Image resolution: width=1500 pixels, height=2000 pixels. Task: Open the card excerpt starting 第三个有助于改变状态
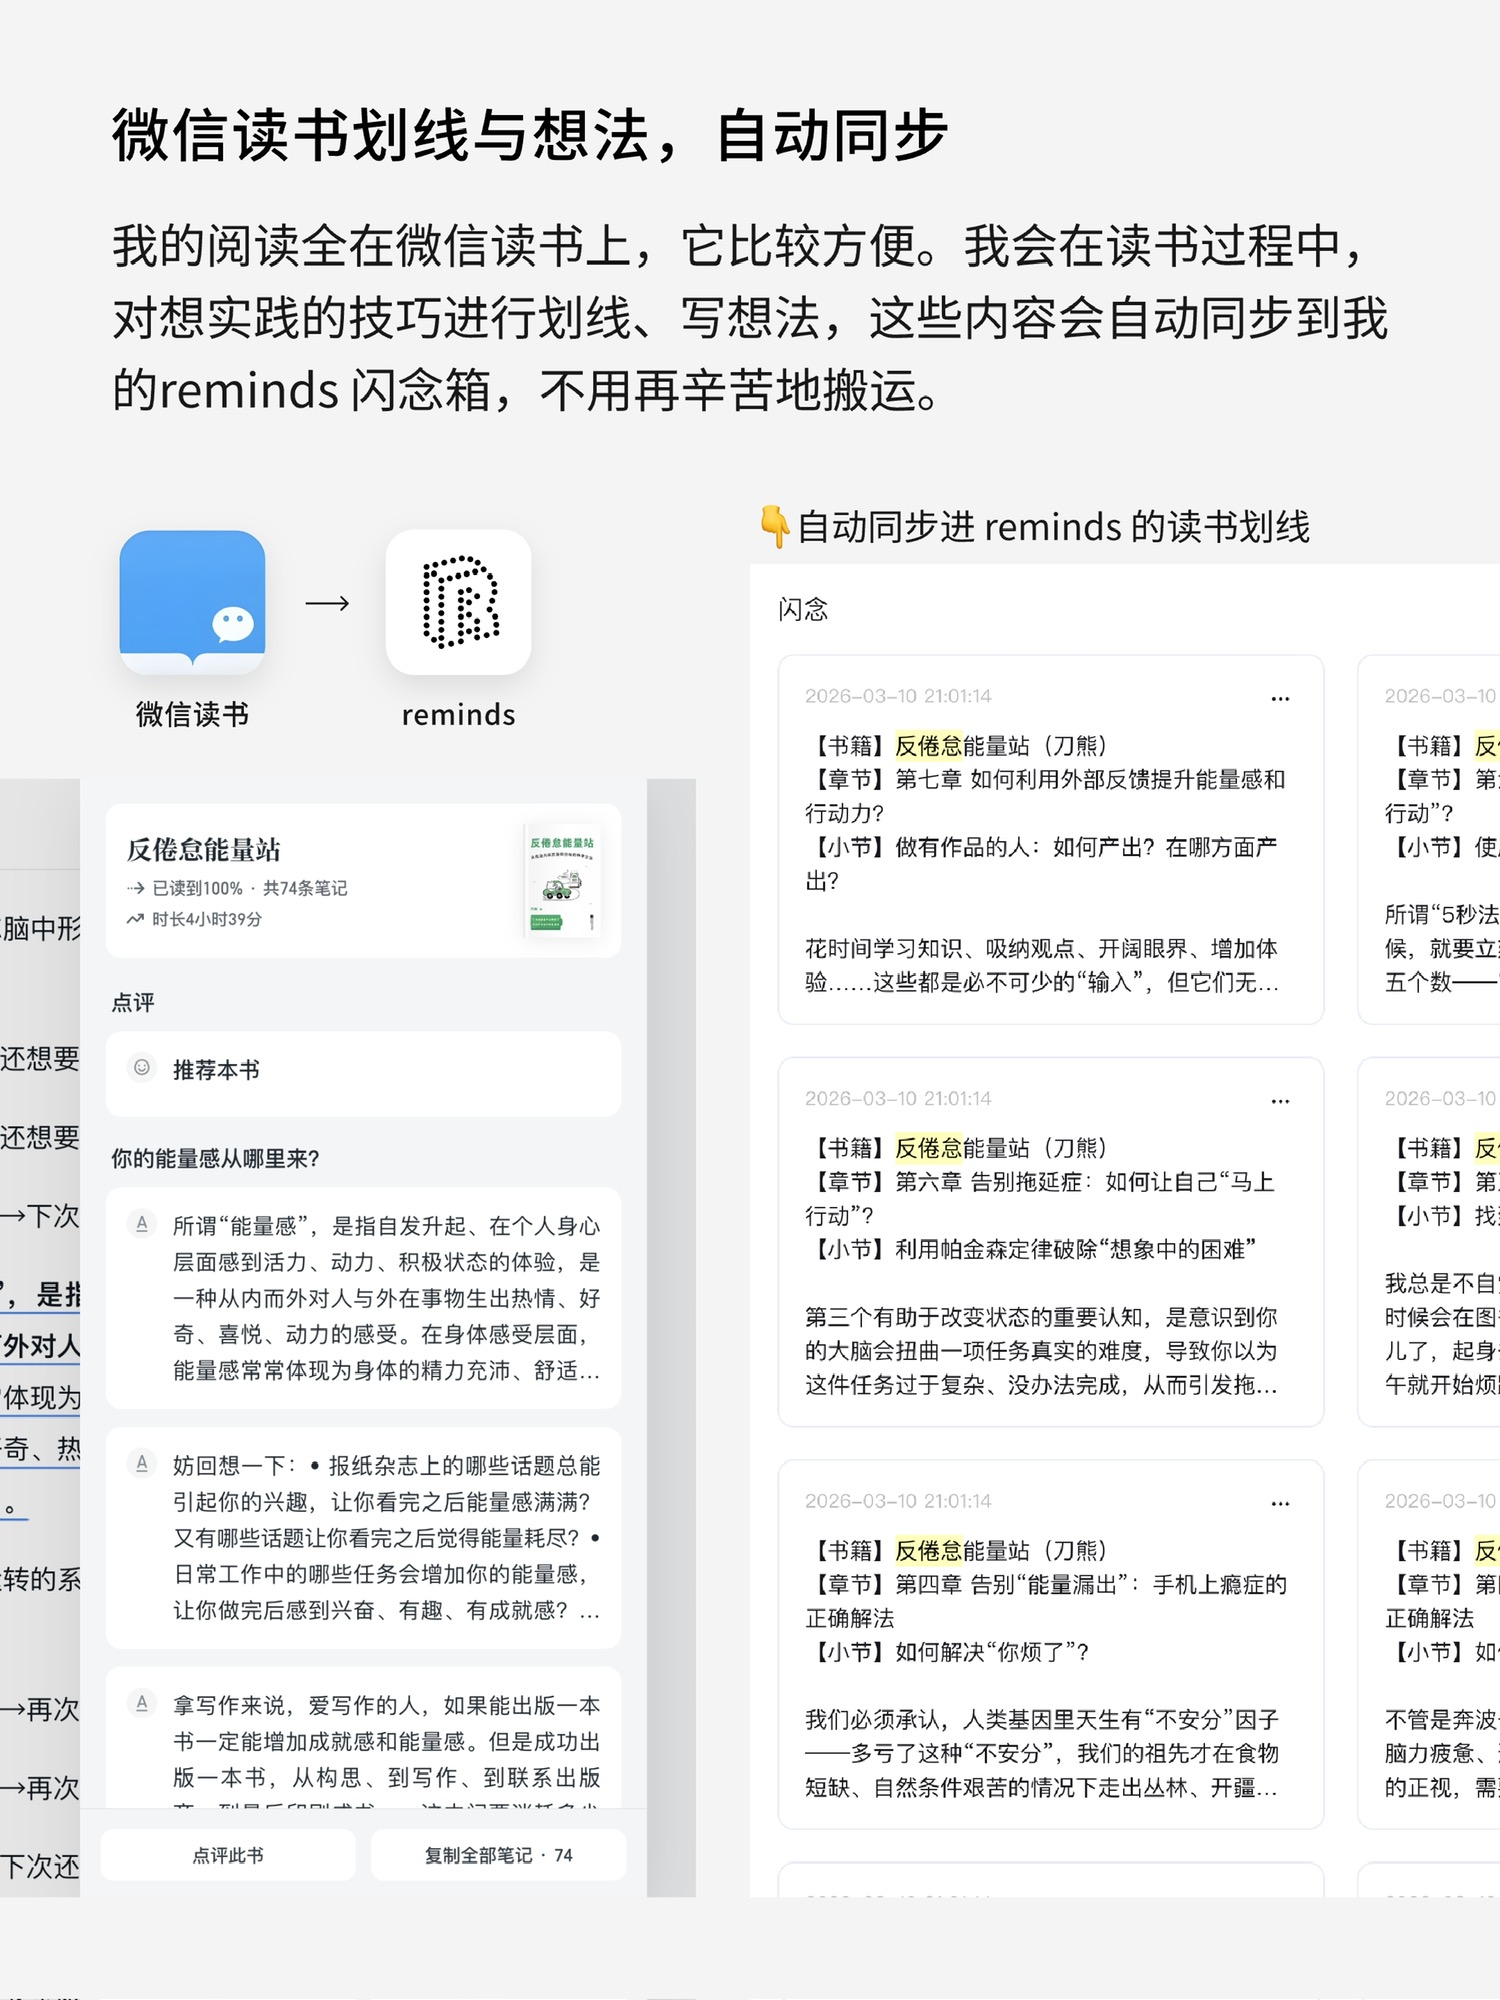click(x=1042, y=1351)
